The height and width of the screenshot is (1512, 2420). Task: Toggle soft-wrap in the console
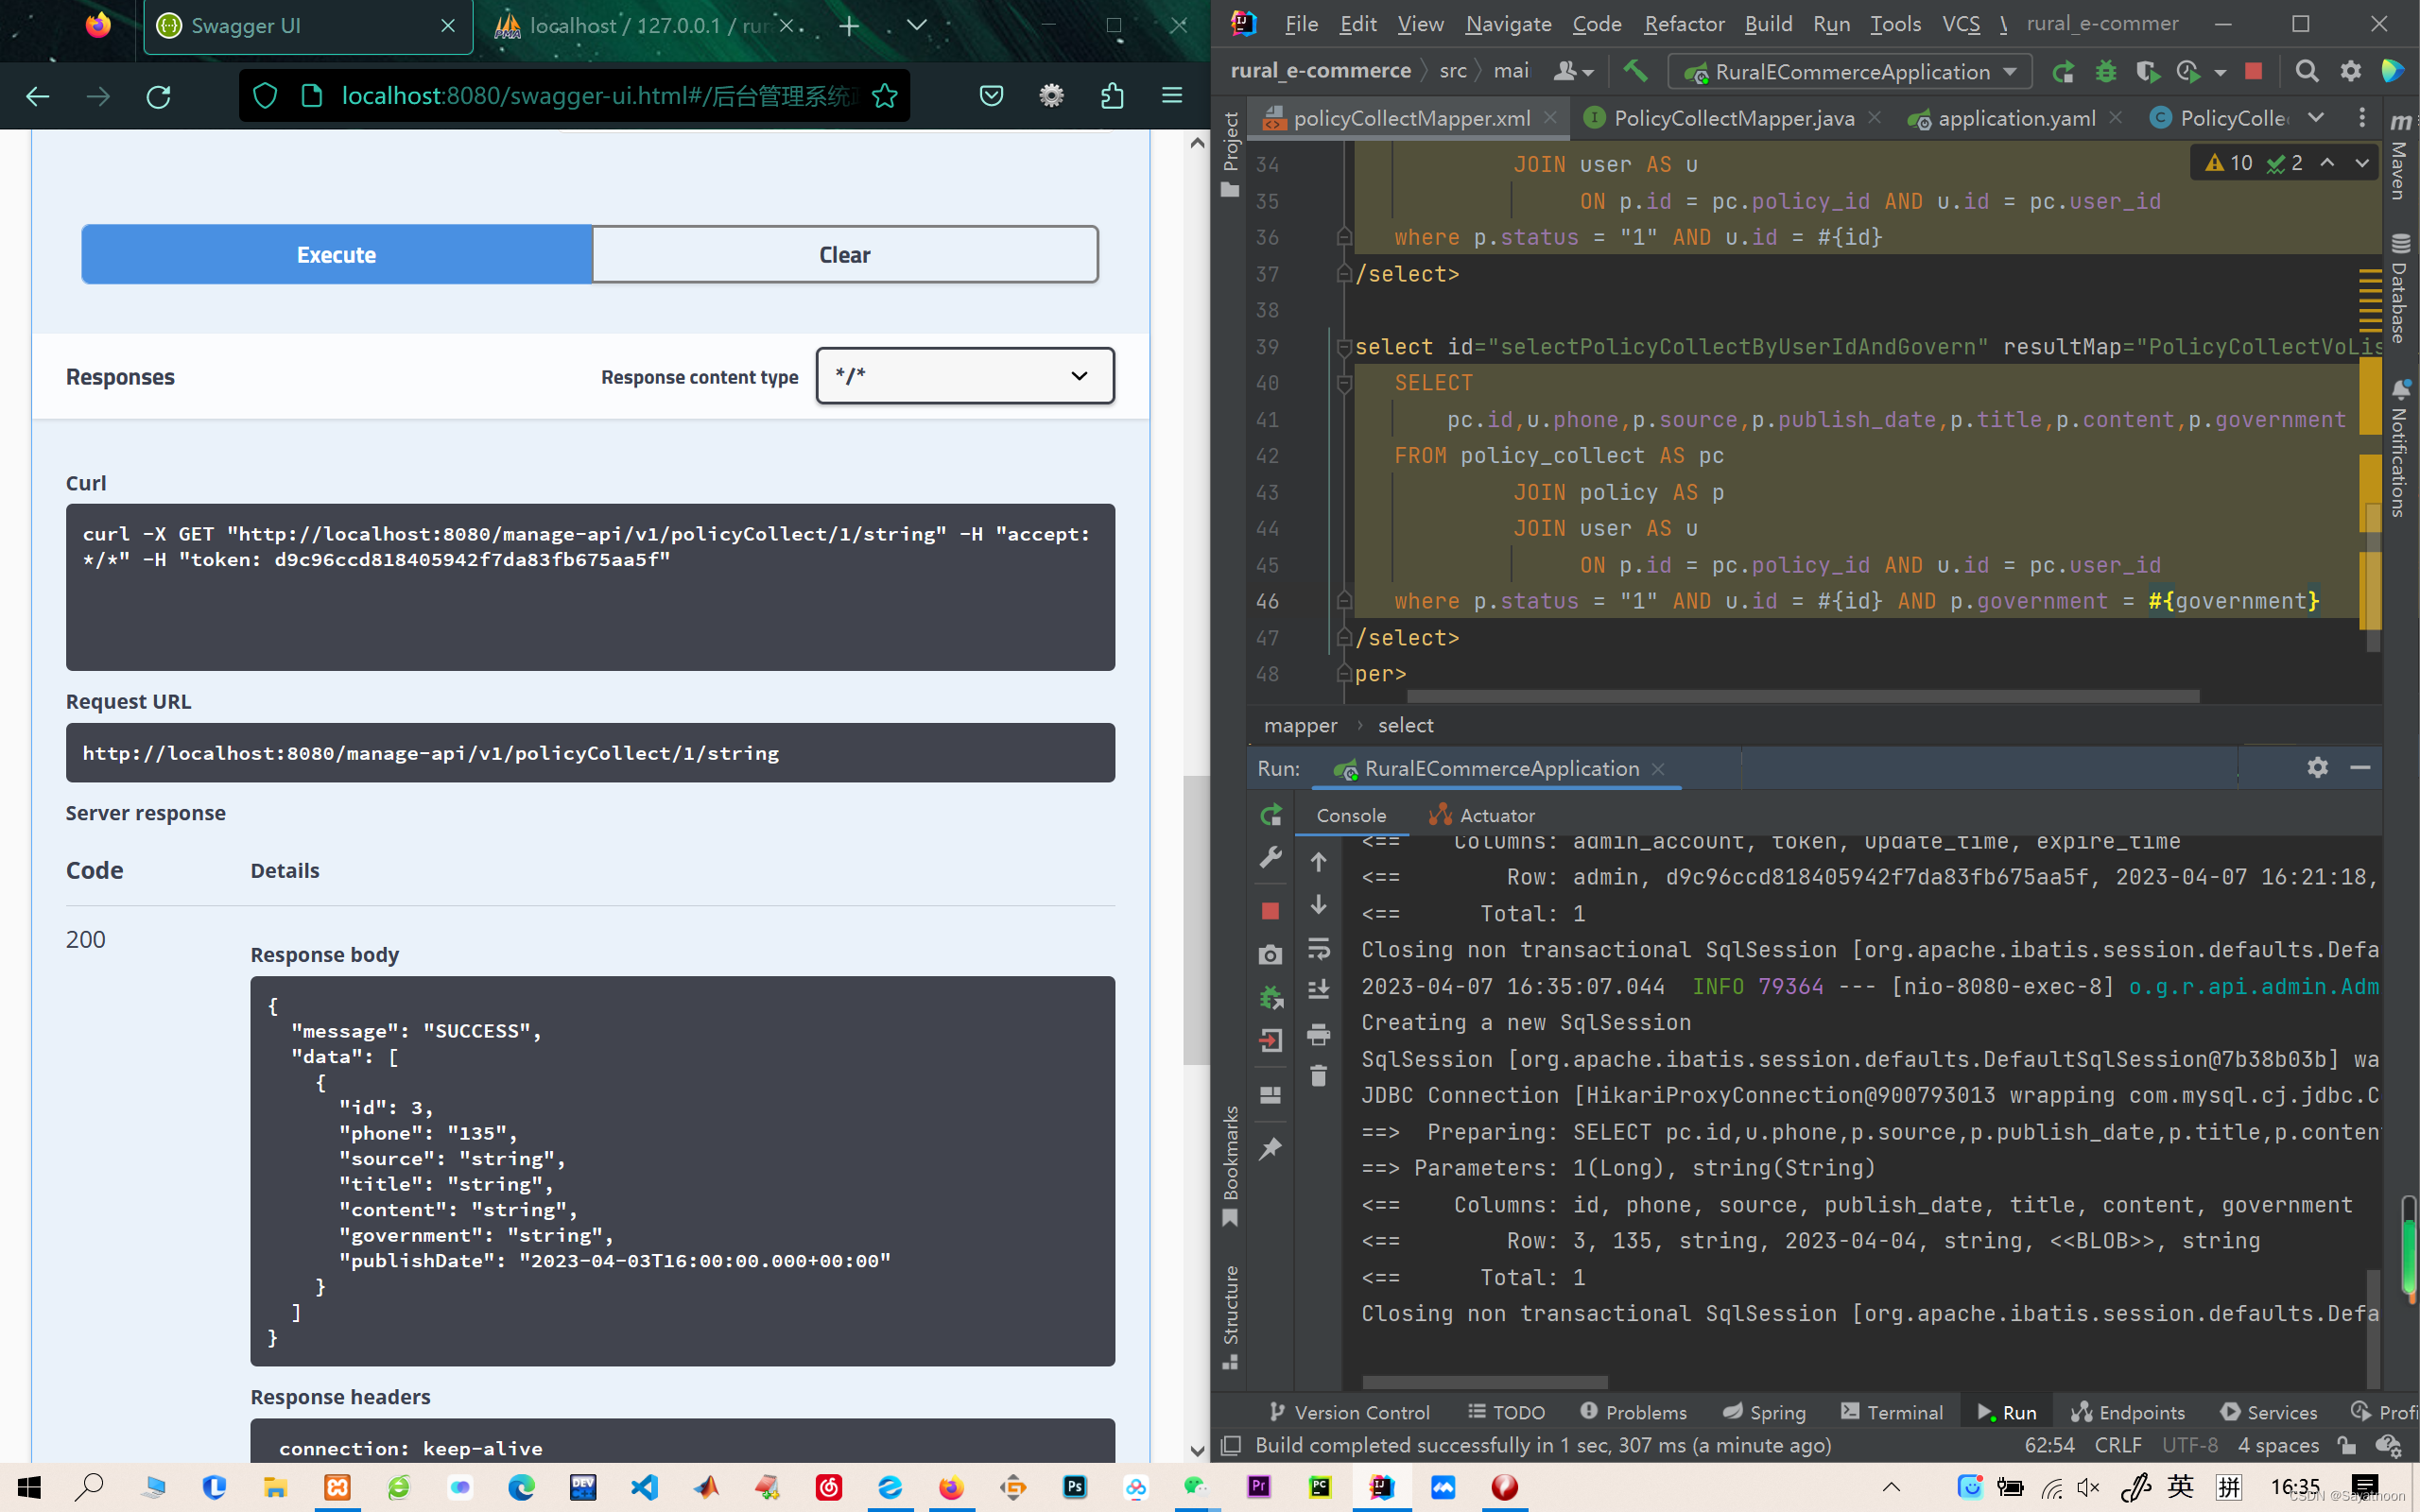click(x=1318, y=948)
